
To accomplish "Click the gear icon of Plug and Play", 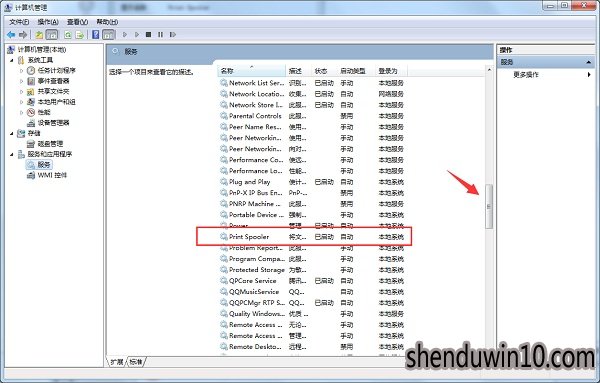I will (224, 182).
